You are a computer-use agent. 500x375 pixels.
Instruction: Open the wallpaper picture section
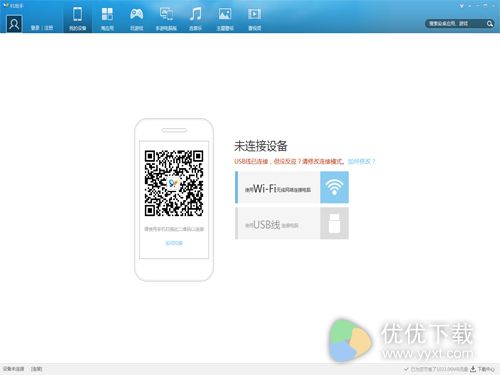pyautogui.click(x=225, y=18)
